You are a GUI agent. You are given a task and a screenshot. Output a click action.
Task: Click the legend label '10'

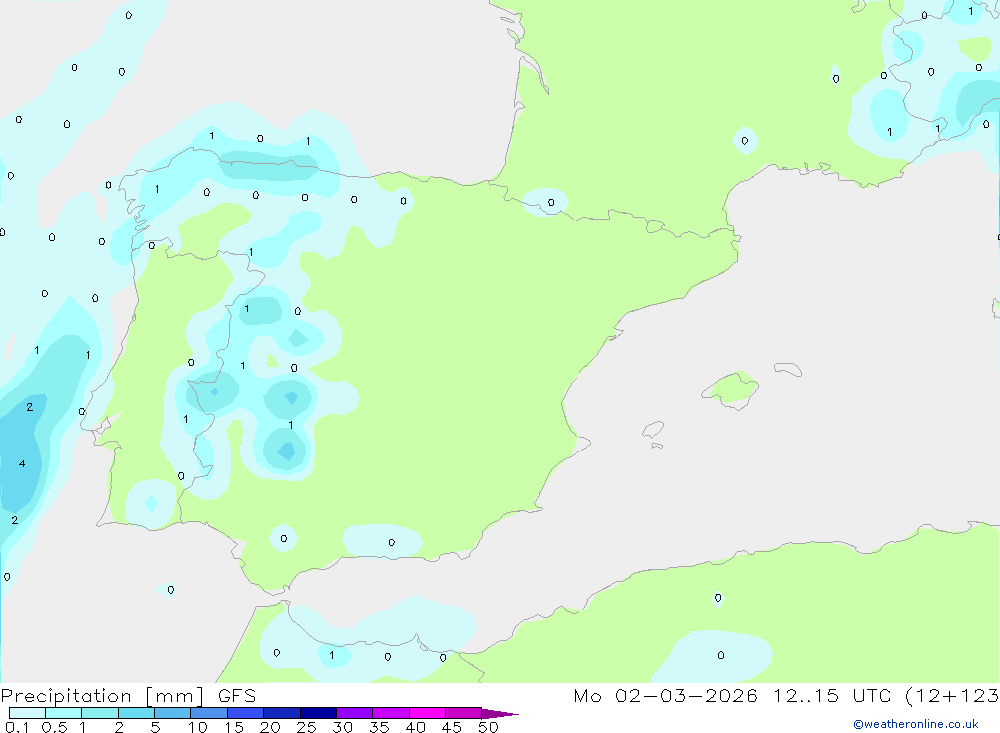(198, 727)
